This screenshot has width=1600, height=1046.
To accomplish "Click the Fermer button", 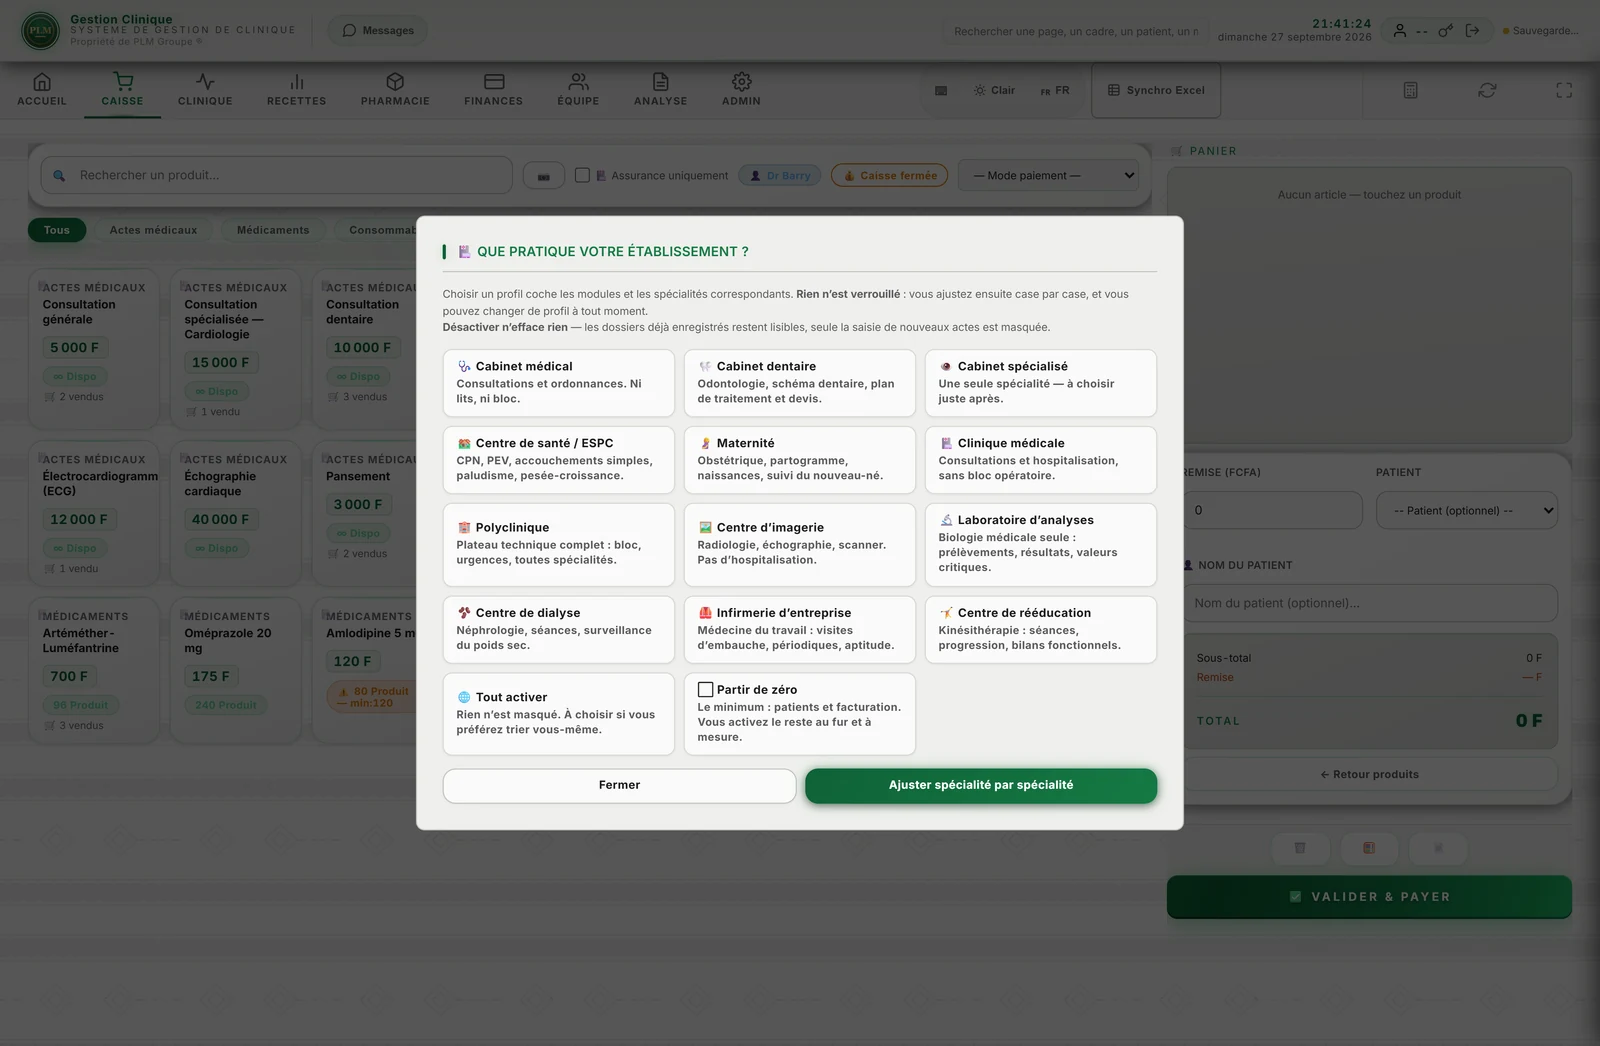I will 619,785.
